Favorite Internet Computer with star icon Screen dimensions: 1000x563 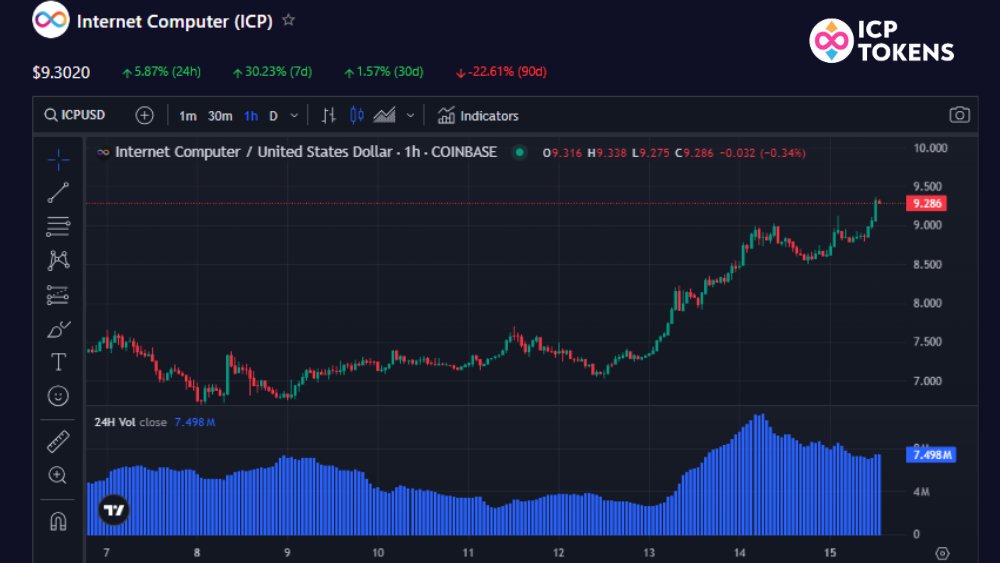288,20
